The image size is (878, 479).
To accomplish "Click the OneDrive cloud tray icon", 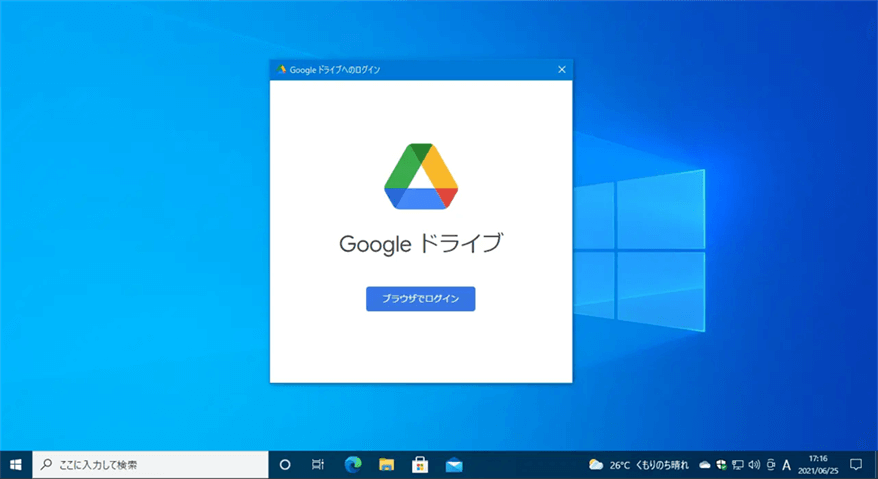I will 705,465.
